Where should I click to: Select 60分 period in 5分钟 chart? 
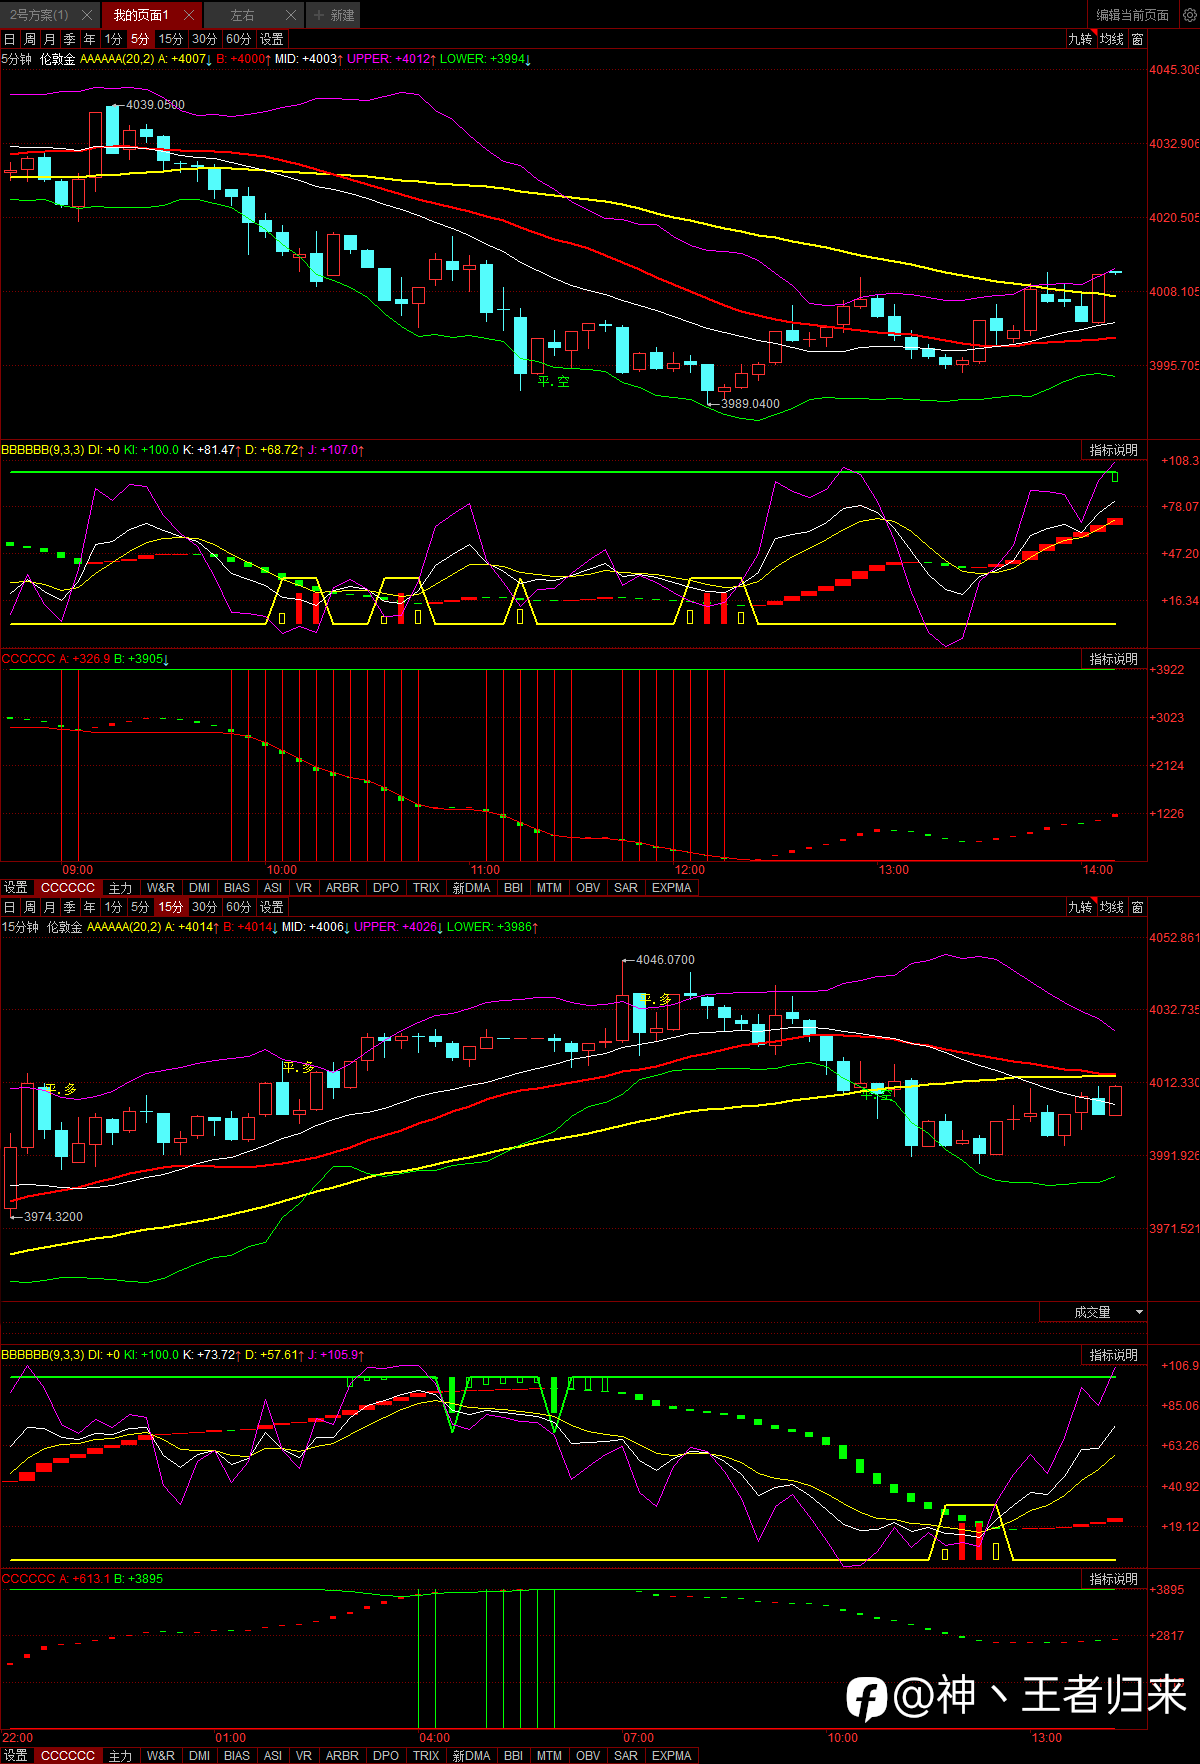tap(238, 39)
